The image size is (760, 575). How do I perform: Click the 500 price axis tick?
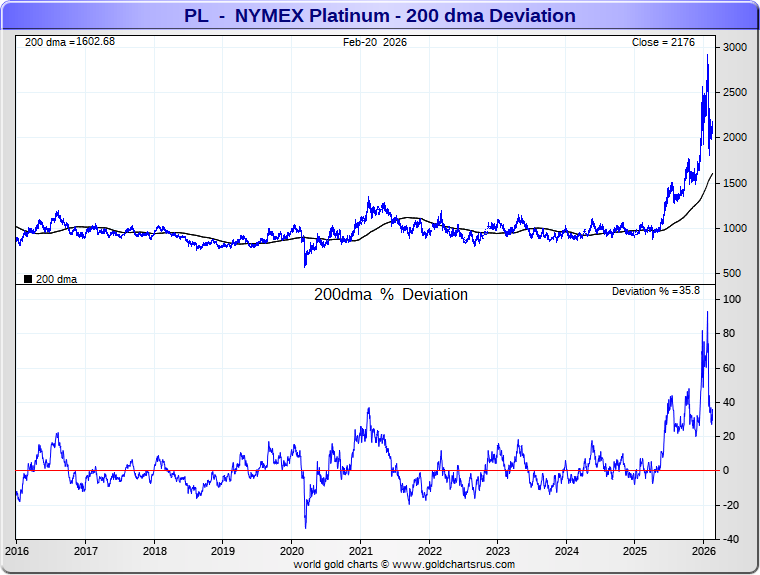(x=732, y=274)
